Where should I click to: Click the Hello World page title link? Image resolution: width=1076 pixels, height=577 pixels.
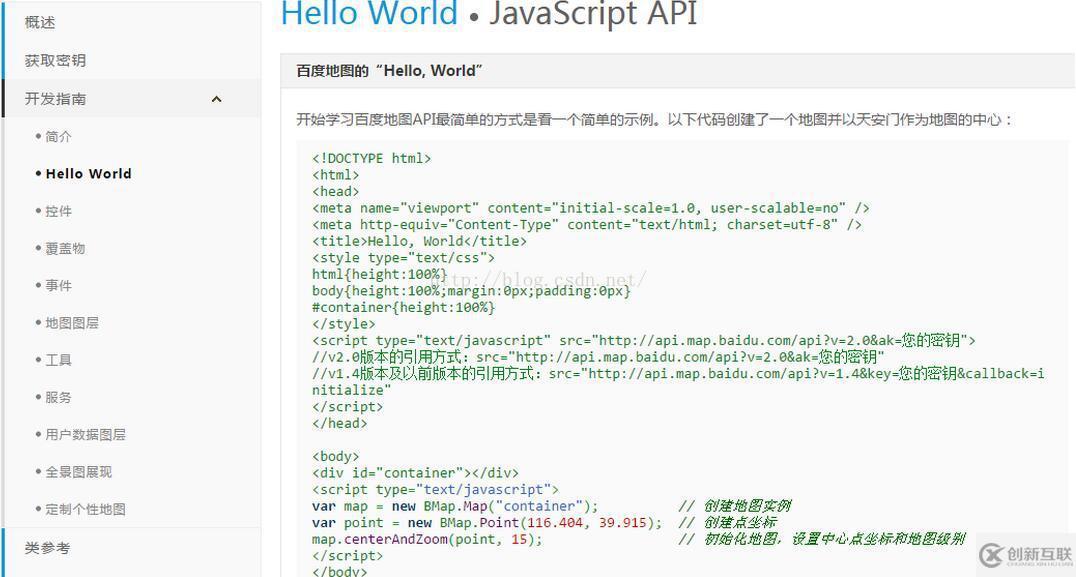pyautogui.click(x=369, y=14)
